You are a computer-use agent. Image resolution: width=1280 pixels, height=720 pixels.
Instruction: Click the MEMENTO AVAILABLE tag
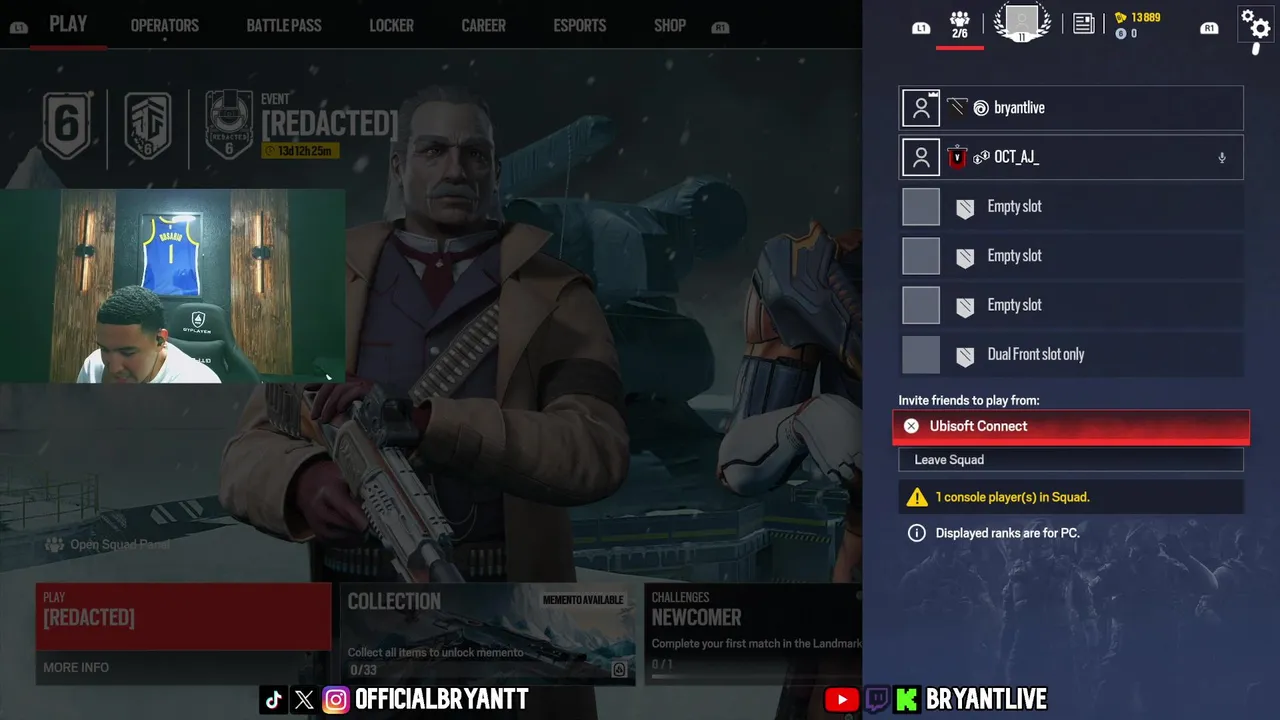click(583, 600)
